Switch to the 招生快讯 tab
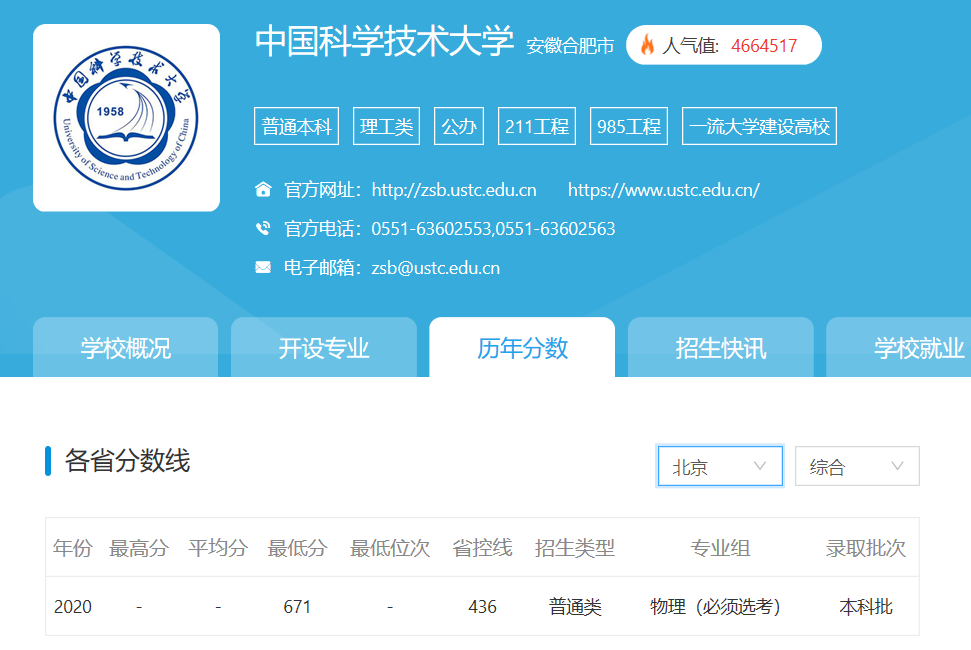Screen dimensions: 971x650 (x=719, y=347)
